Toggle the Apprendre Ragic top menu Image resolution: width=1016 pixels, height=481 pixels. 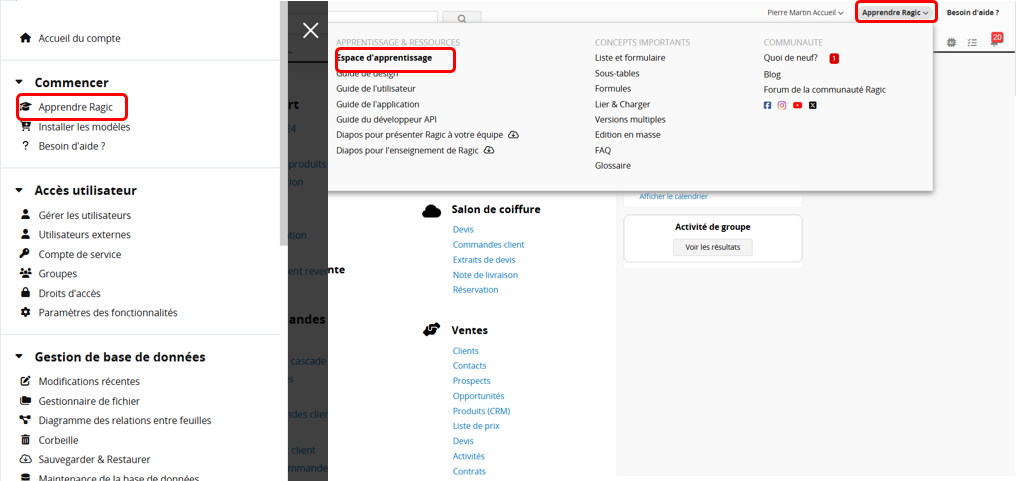click(896, 13)
